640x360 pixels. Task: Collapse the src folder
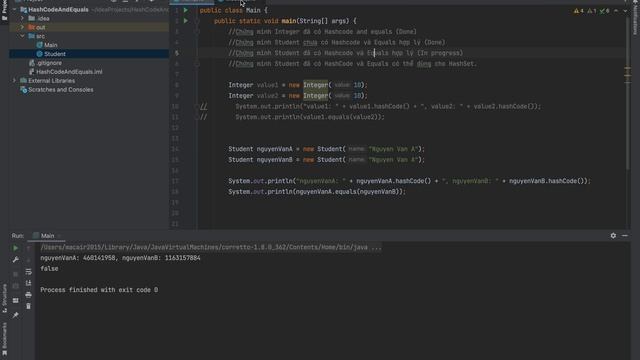22,36
